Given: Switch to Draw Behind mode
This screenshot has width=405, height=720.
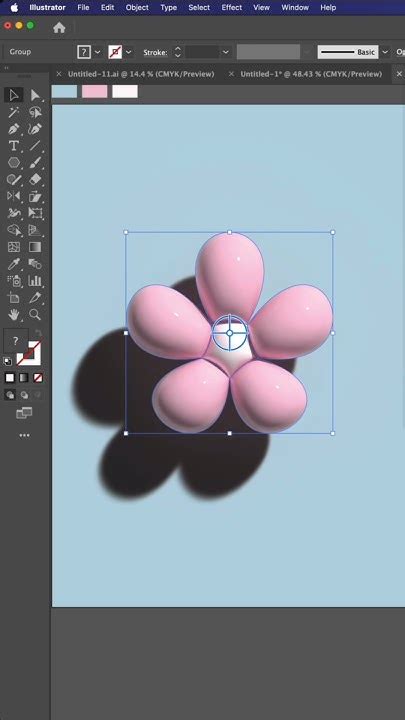Looking at the screenshot, I should (24, 395).
